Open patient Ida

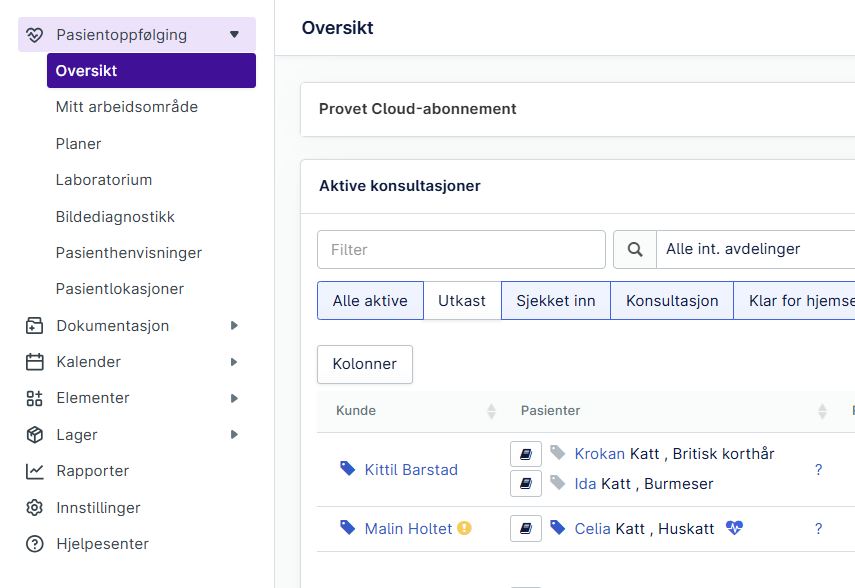585,484
